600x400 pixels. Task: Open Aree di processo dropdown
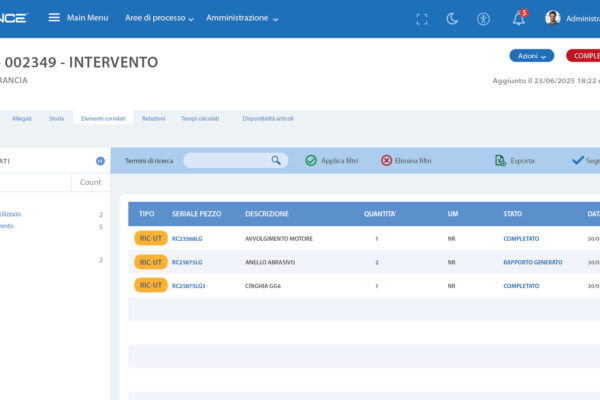(159, 18)
